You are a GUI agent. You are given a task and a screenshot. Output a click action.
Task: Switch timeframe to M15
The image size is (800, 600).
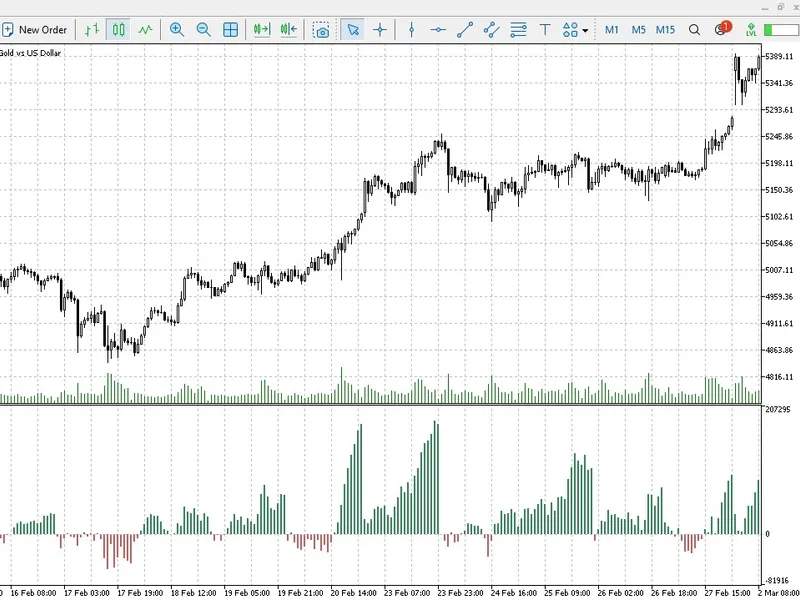click(665, 30)
